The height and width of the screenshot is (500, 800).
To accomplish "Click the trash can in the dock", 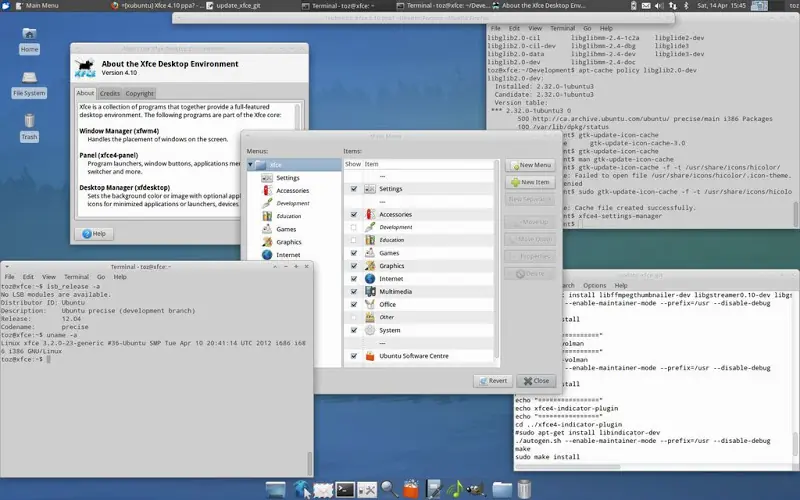I will click(x=524, y=489).
